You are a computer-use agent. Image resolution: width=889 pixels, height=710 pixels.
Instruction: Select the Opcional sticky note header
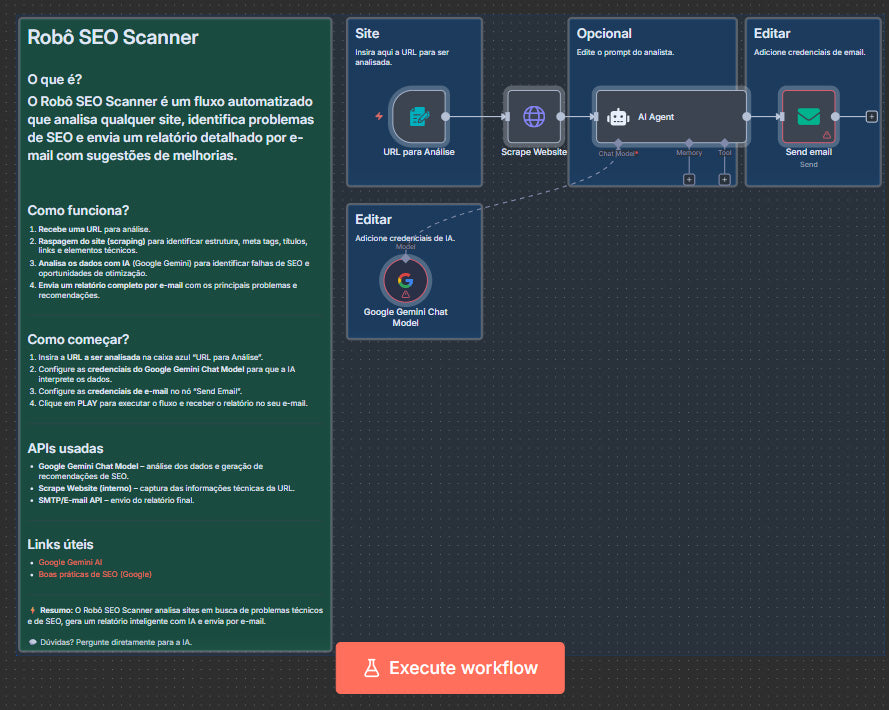pyautogui.click(x=604, y=34)
